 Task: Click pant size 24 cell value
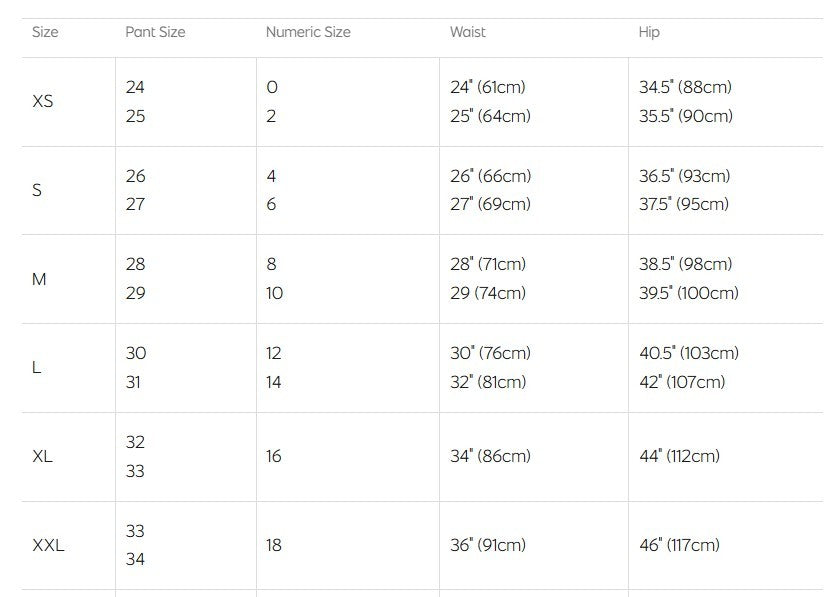coord(135,87)
